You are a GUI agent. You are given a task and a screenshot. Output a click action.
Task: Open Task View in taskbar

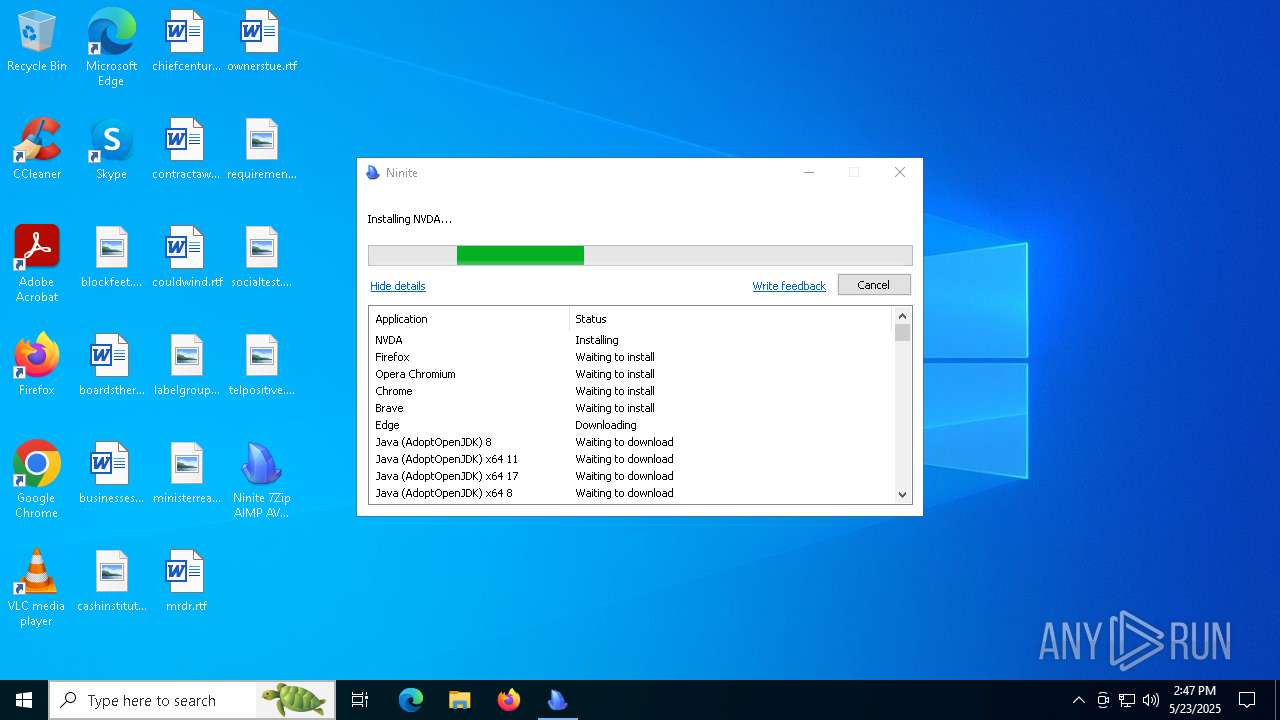point(360,700)
